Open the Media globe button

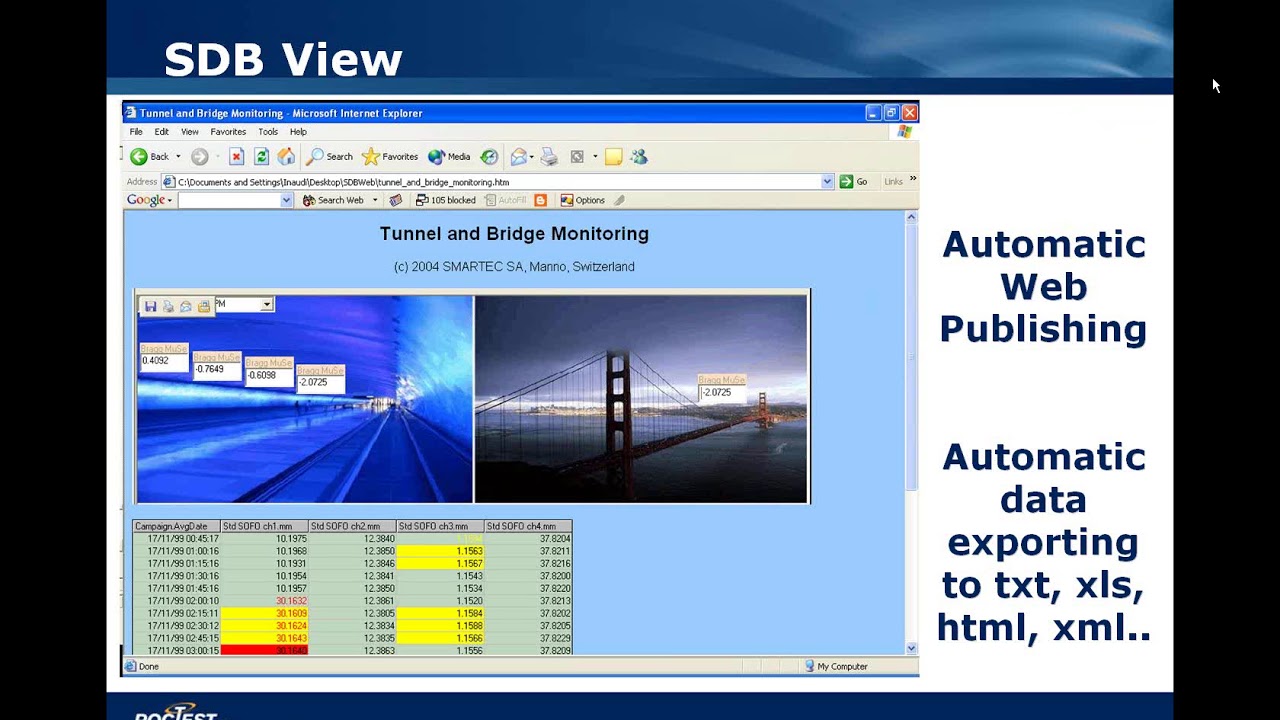point(449,156)
